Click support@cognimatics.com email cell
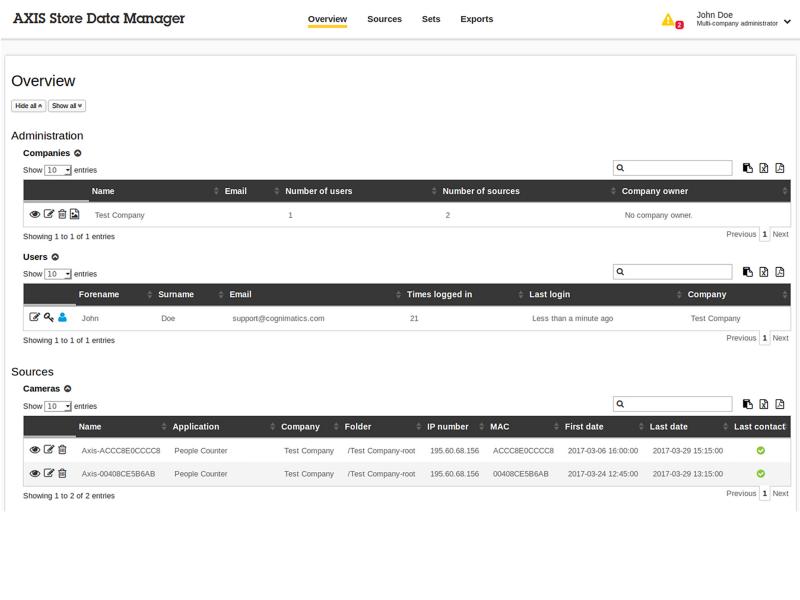The image size is (800, 600). (x=278, y=318)
